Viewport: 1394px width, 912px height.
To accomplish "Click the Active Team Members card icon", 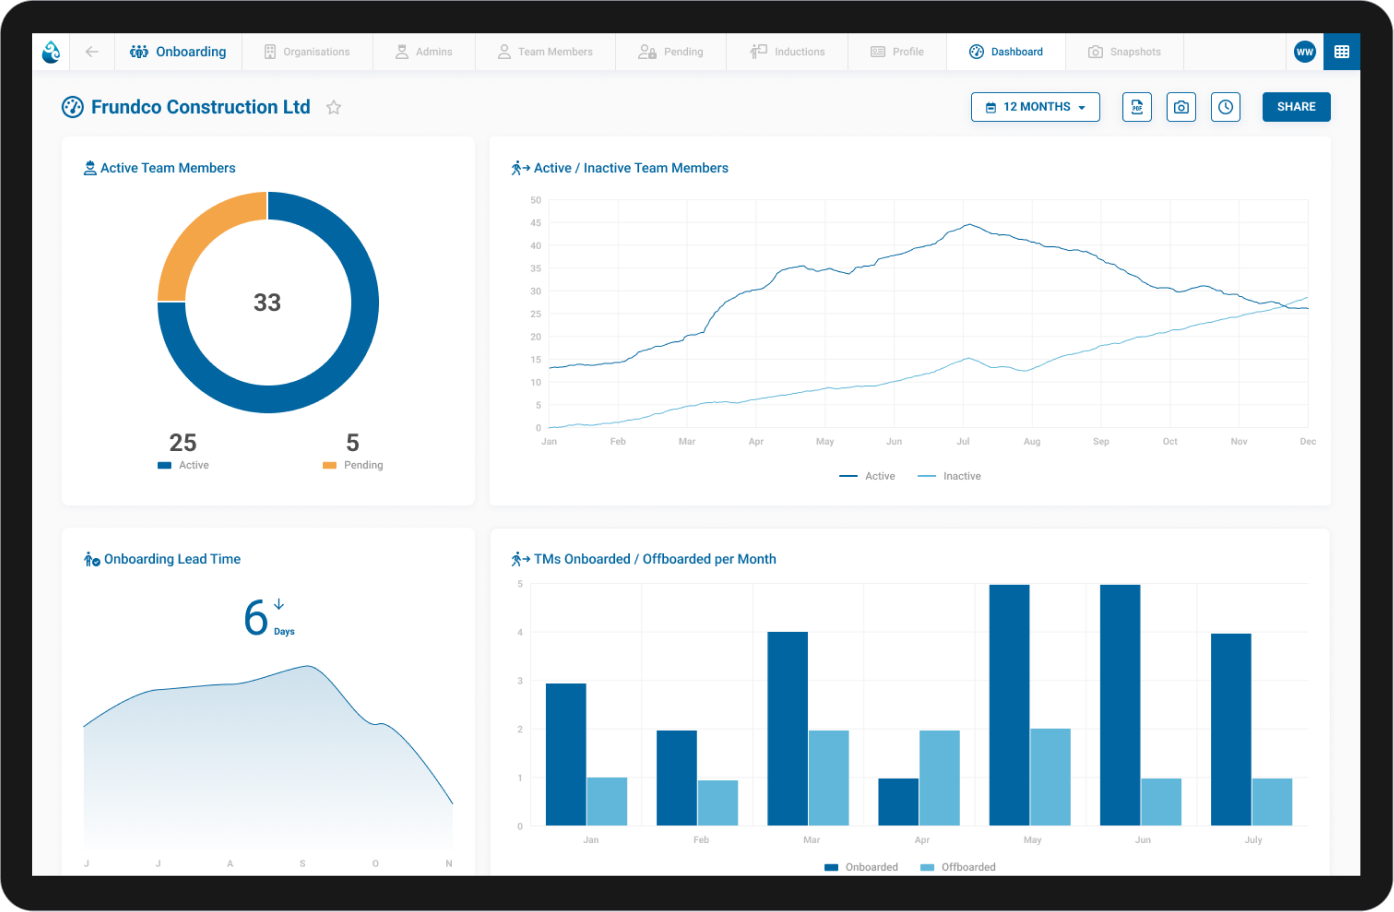I will click(89, 168).
